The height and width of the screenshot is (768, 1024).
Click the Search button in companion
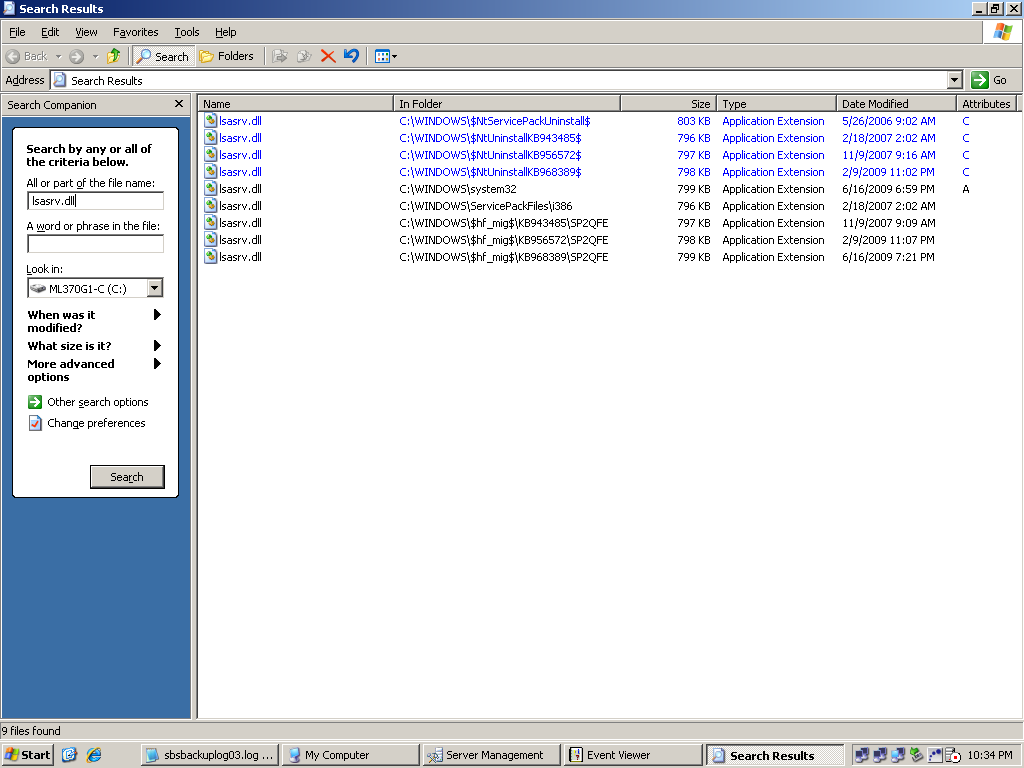click(127, 477)
